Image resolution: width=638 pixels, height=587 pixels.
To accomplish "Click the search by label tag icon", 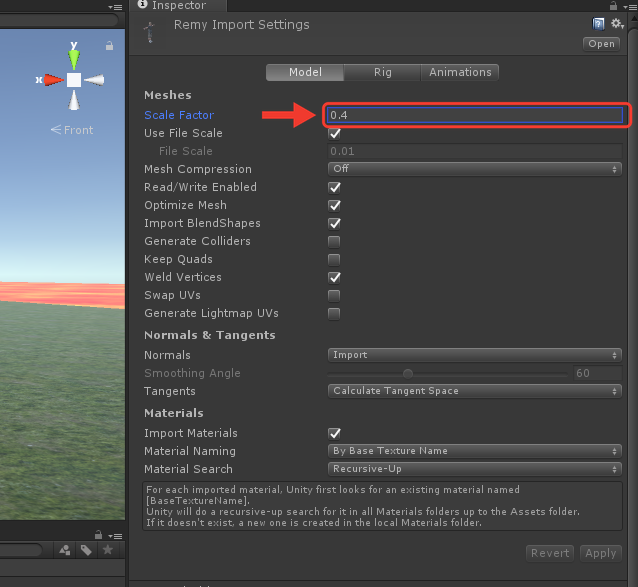I will pos(86,550).
